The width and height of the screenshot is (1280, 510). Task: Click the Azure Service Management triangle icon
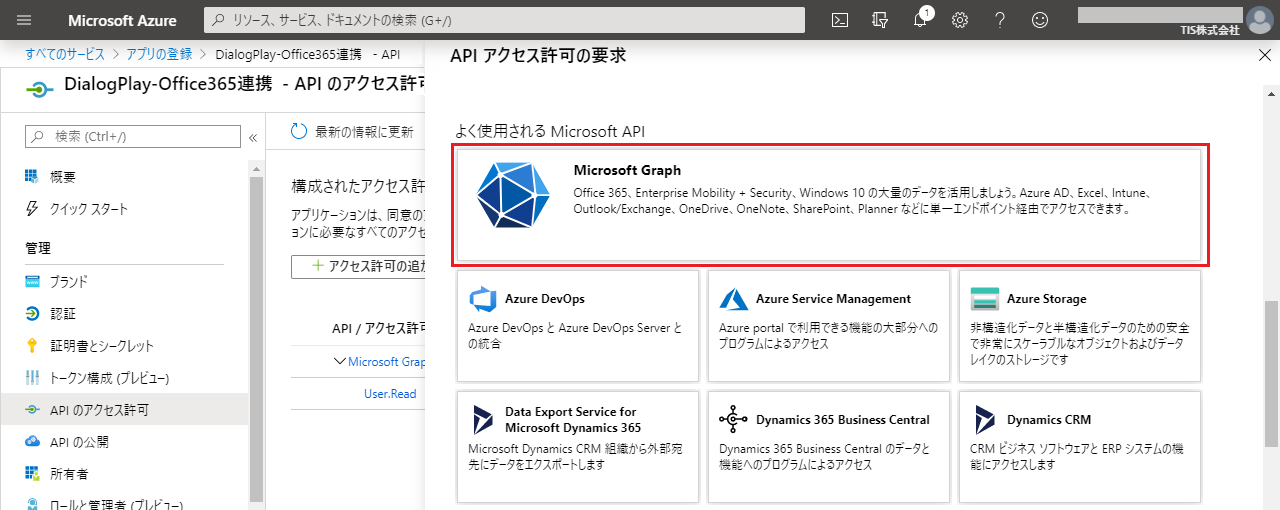734,299
